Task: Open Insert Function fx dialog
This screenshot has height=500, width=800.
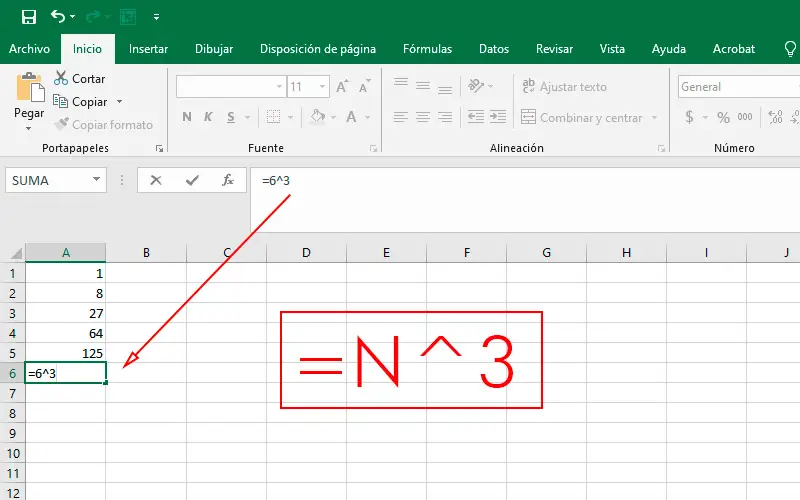Action: [x=228, y=180]
